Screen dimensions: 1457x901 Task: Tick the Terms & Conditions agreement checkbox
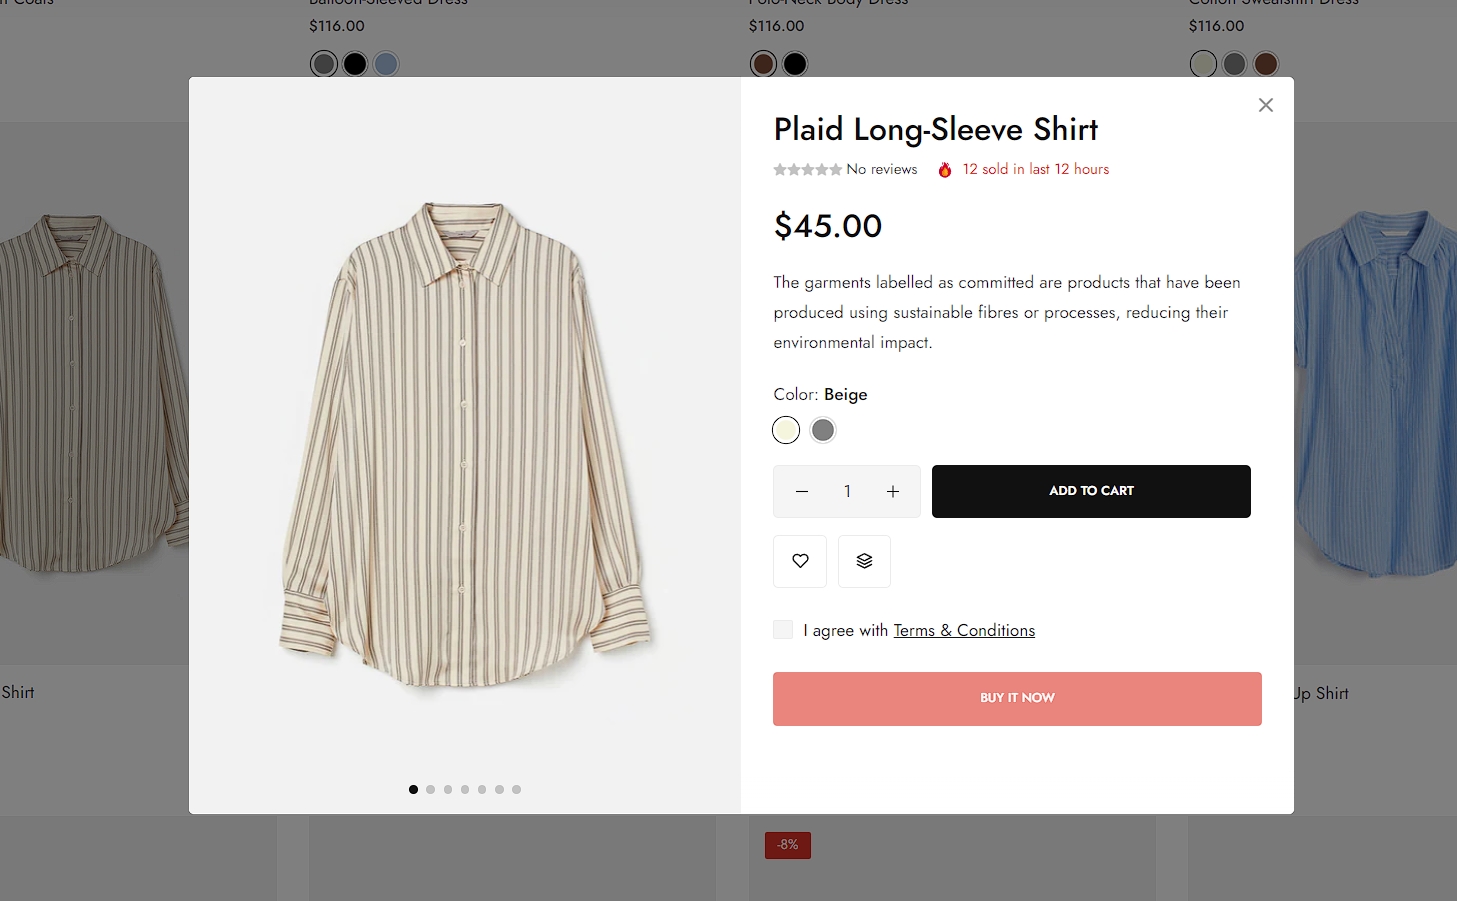pos(783,629)
